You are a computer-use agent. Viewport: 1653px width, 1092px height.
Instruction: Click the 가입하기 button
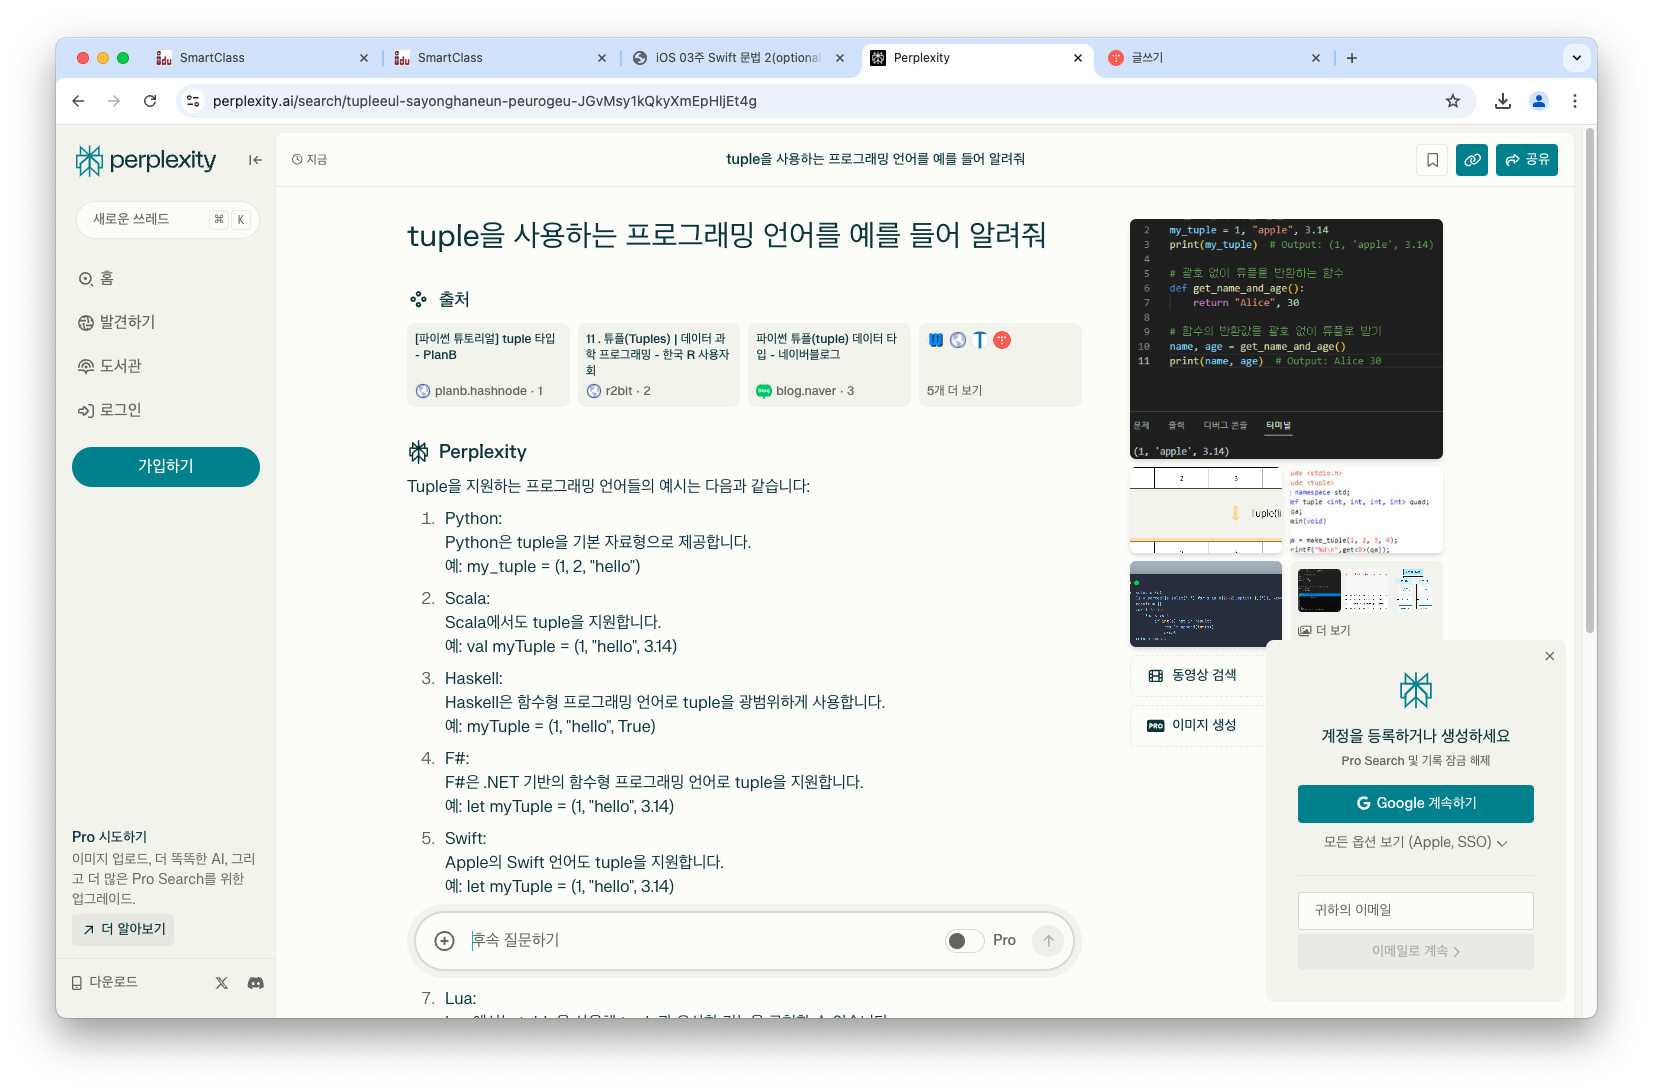coord(166,467)
